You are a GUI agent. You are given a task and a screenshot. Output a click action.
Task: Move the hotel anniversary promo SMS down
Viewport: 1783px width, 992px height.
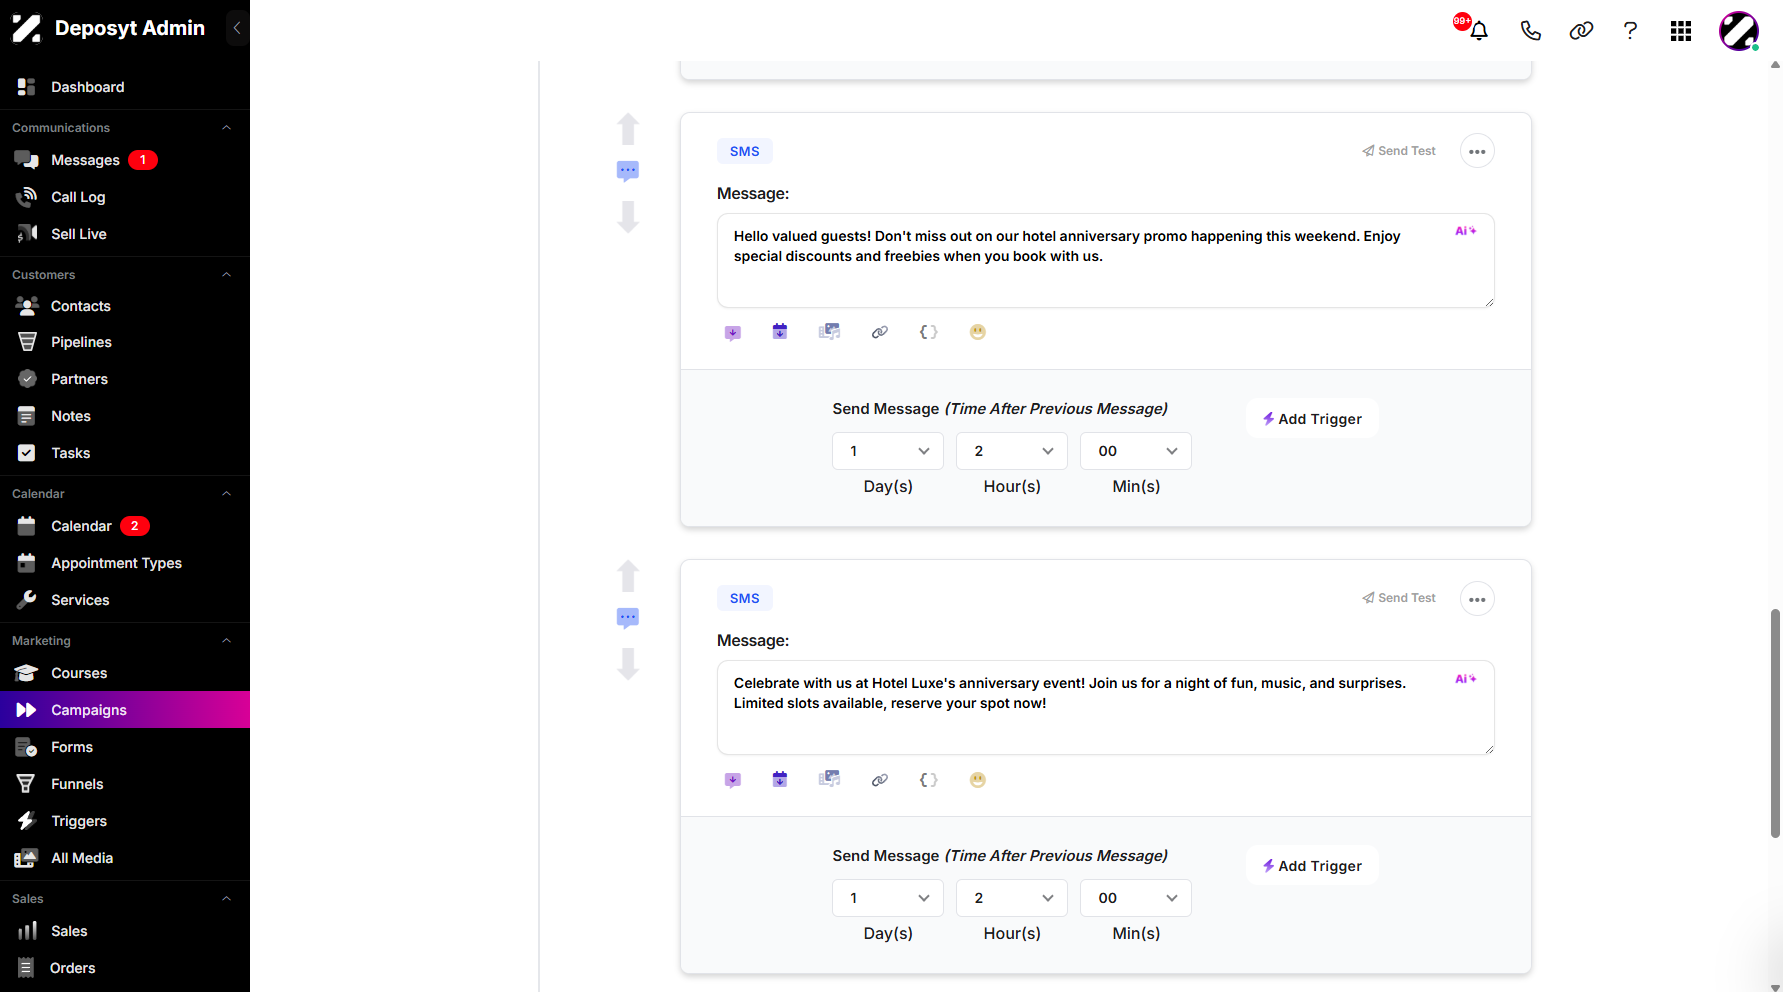[x=628, y=217]
